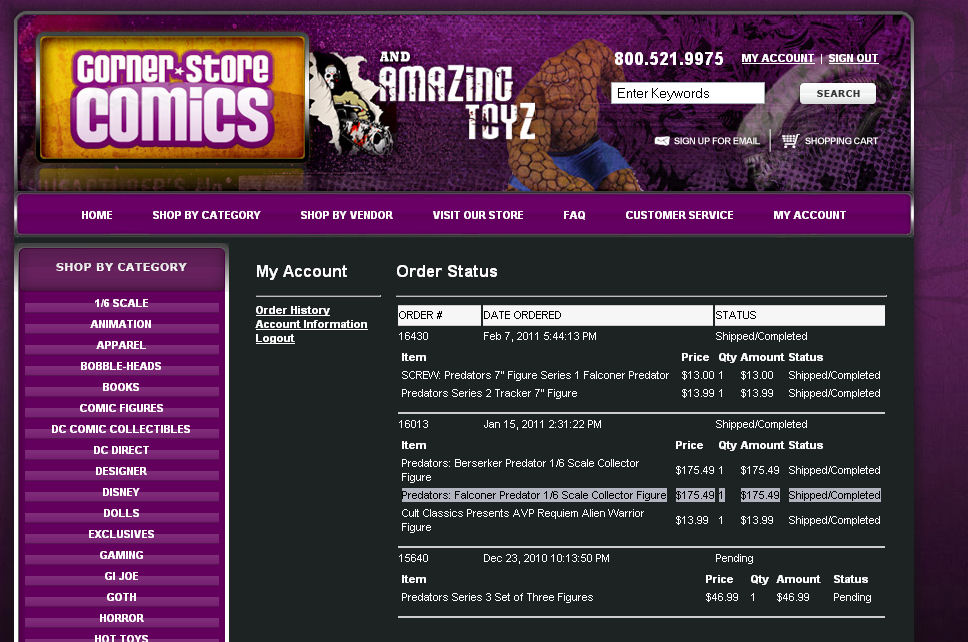The image size is (968, 642).
Task: Click the date Dec 23, 2010 10:13:50 PM
Action: pyautogui.click(x=546, y=558)
